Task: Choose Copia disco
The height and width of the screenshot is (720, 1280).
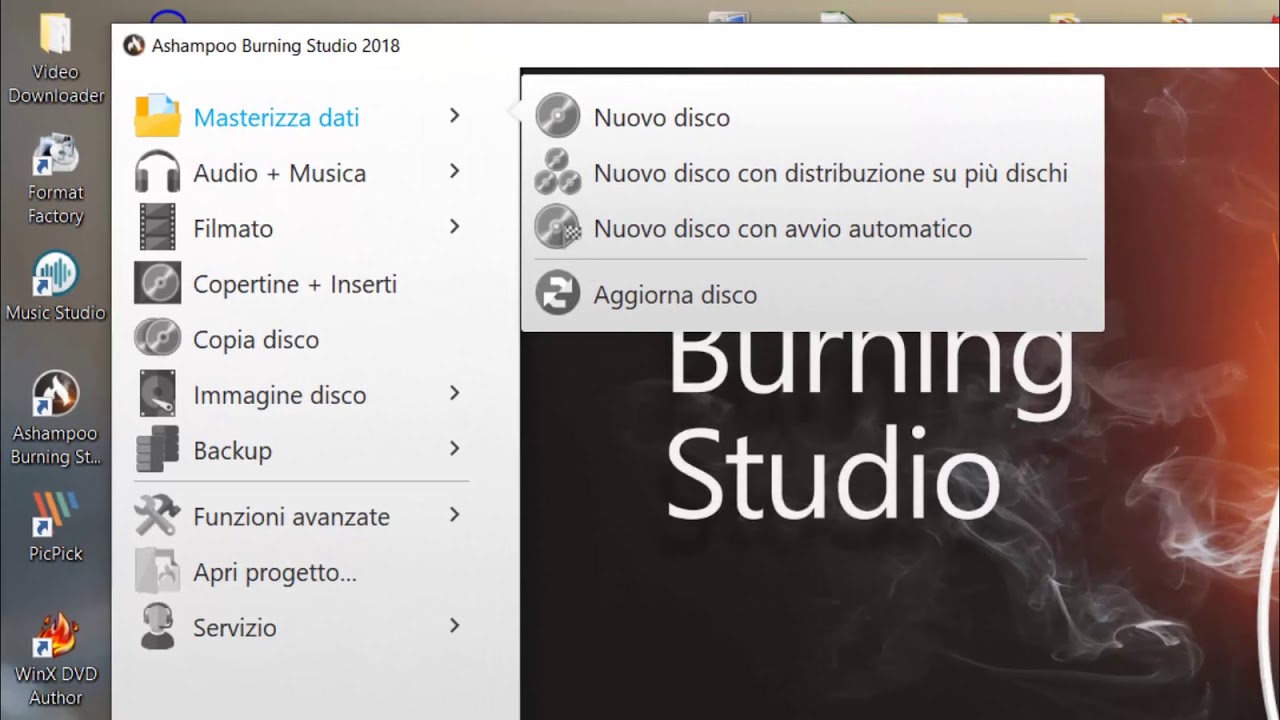Action: point(300,339)
